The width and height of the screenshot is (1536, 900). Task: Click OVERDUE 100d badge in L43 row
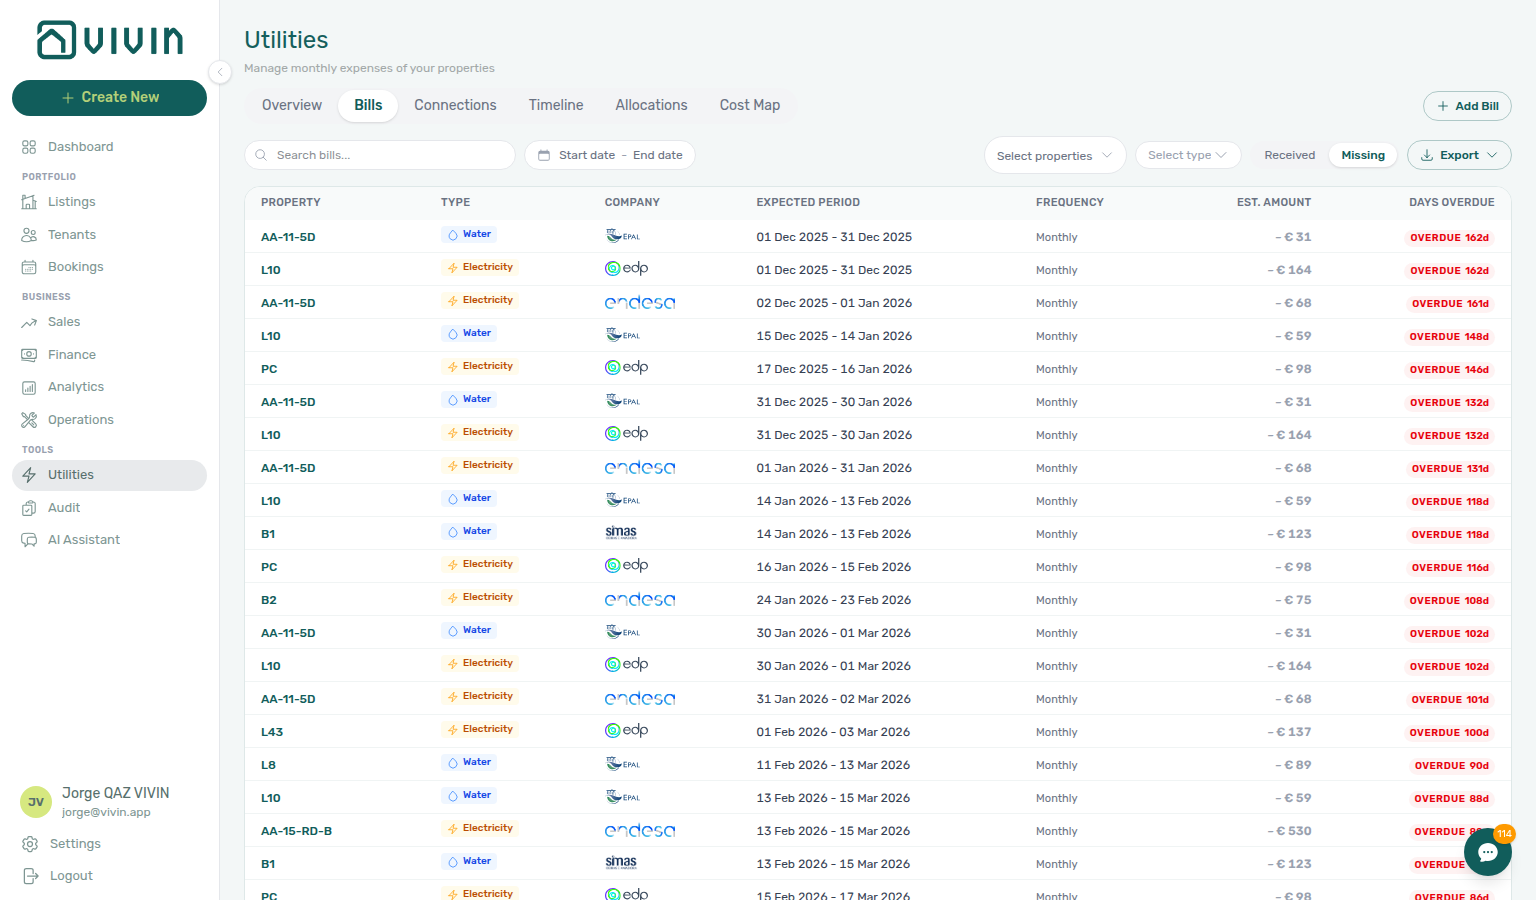tap(1449, 733)
